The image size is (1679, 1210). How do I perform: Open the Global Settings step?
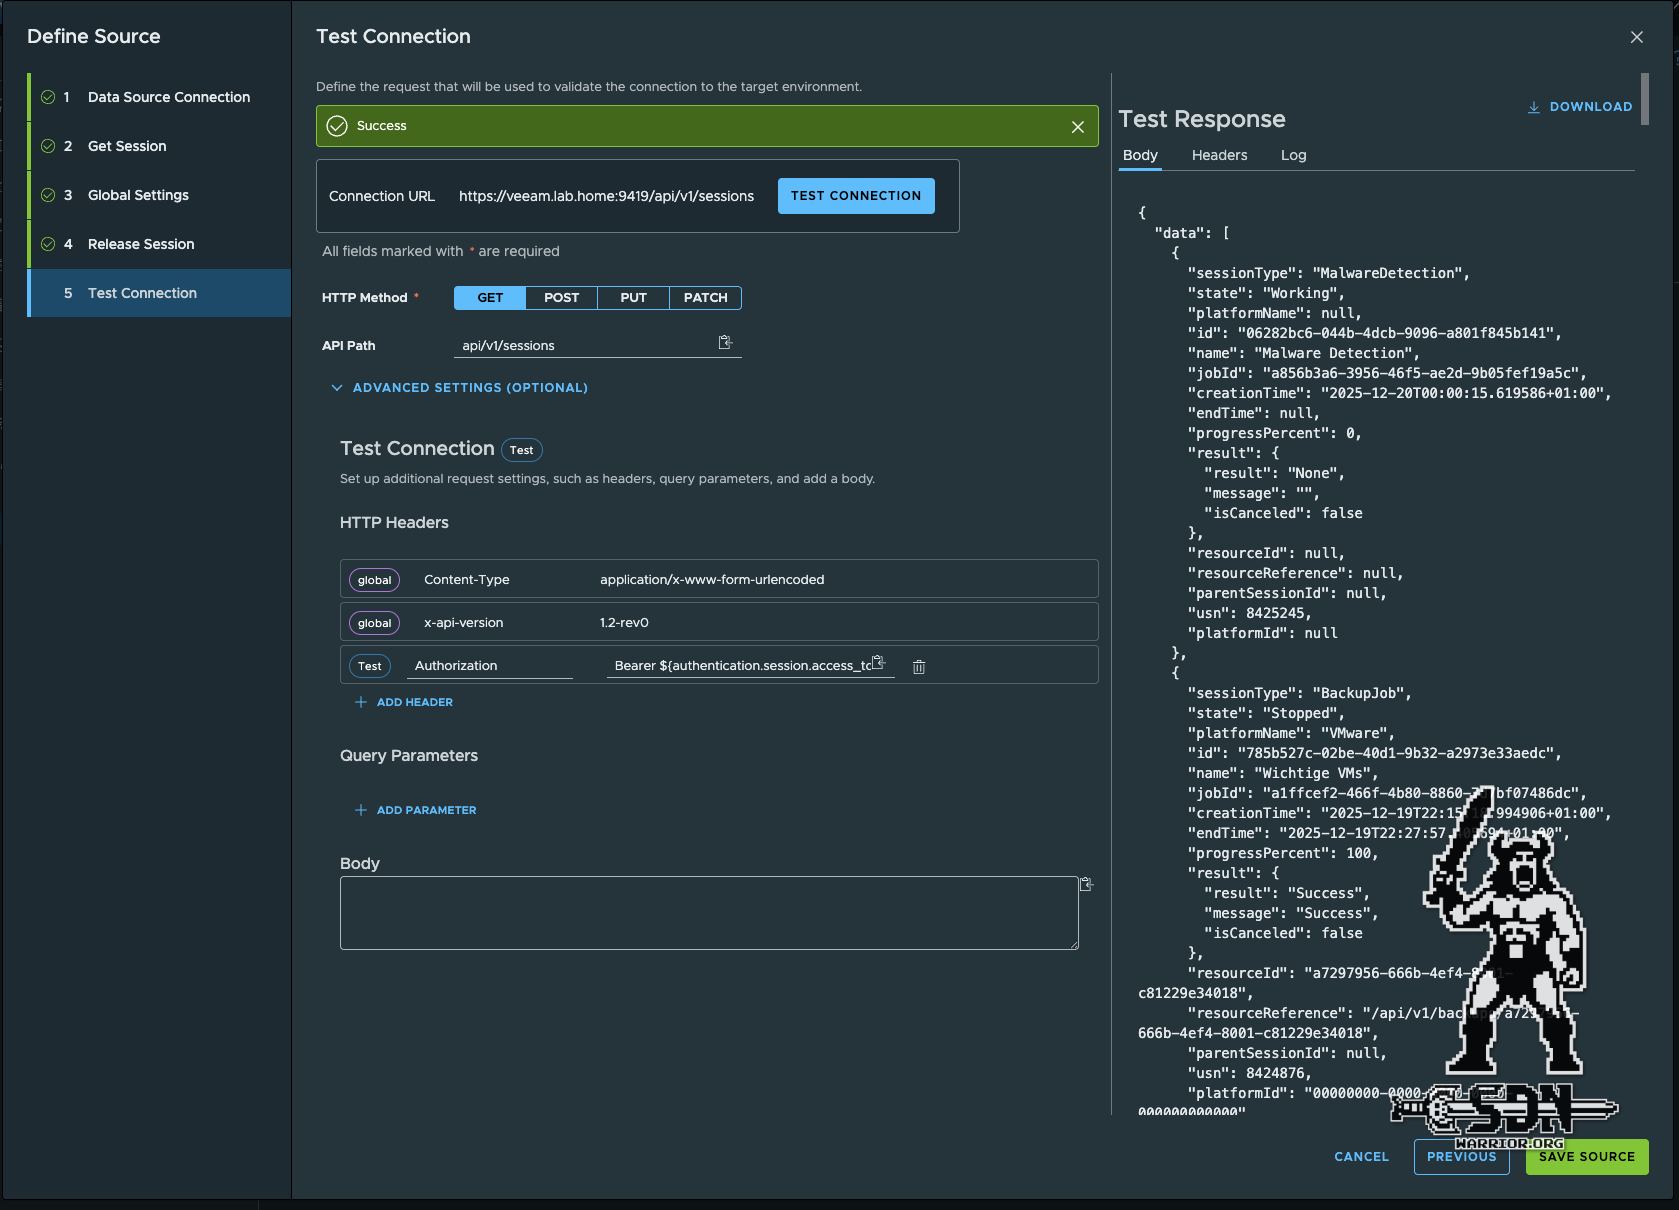[x=138, y=195]
